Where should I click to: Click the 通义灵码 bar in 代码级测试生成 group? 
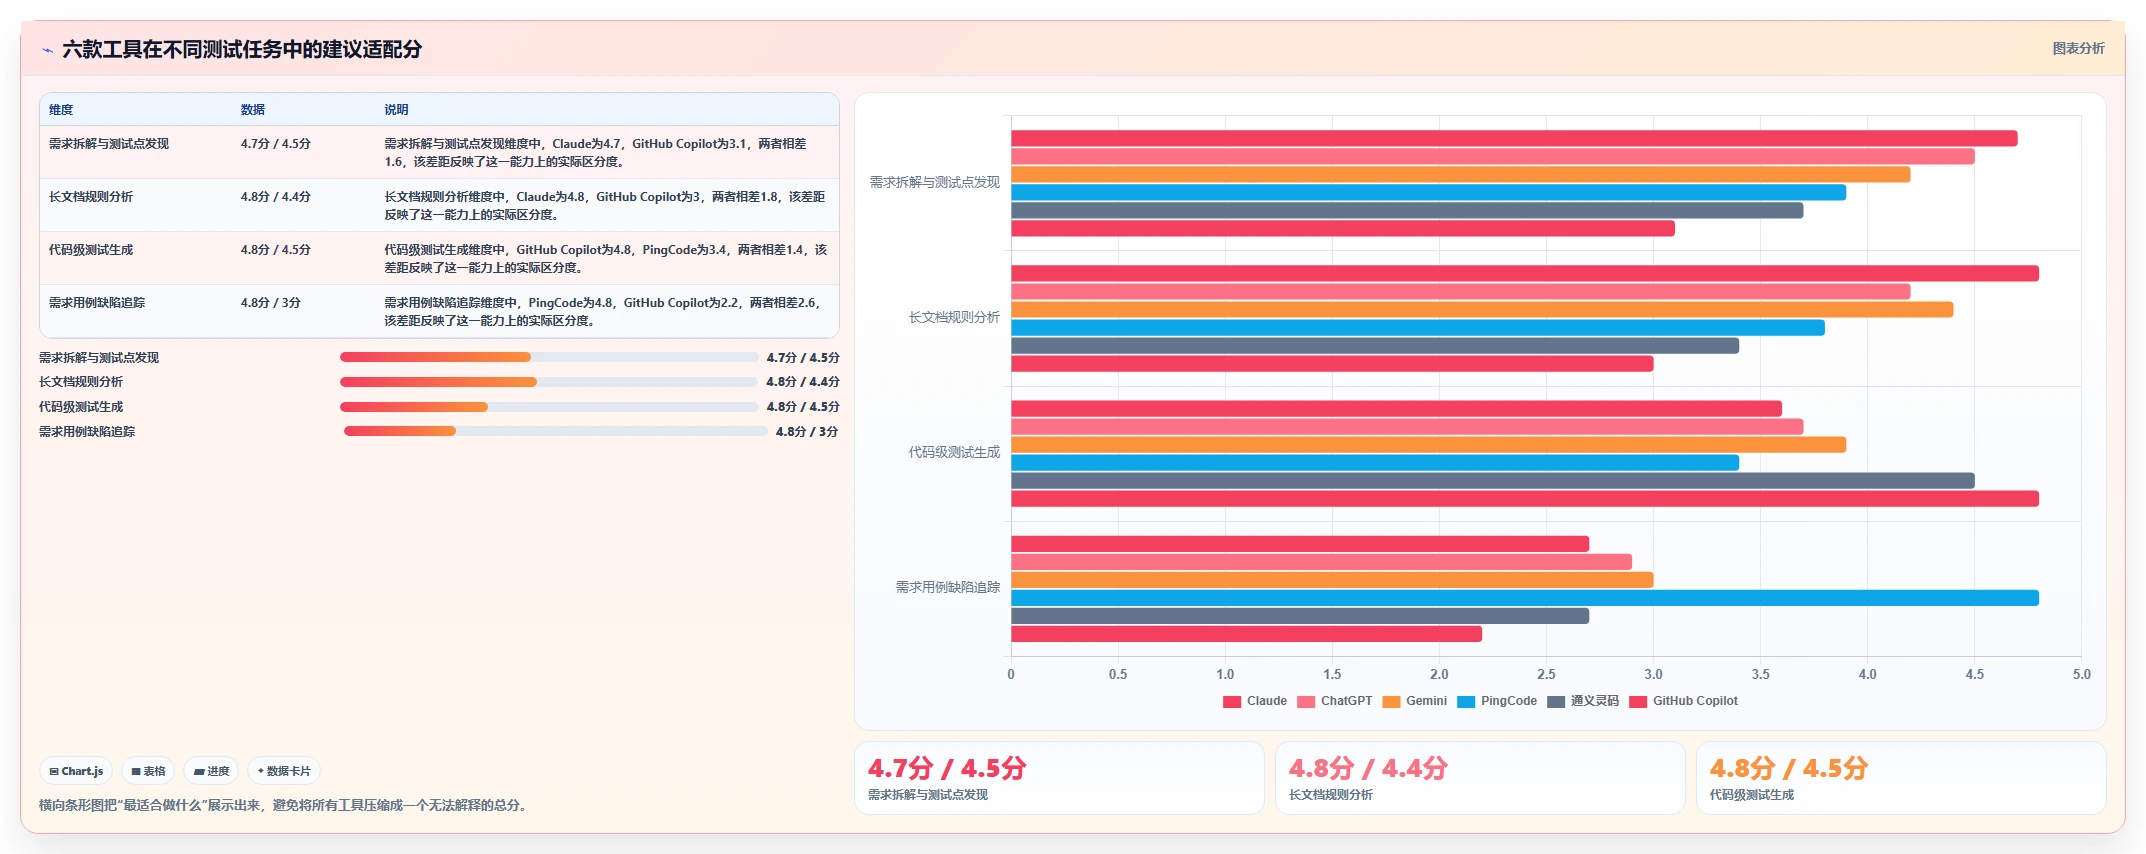[x=1493, y=481]
